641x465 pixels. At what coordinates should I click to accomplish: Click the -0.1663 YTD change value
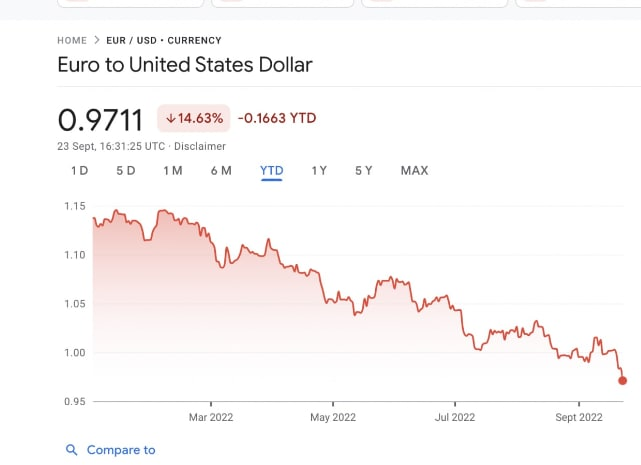277,118
